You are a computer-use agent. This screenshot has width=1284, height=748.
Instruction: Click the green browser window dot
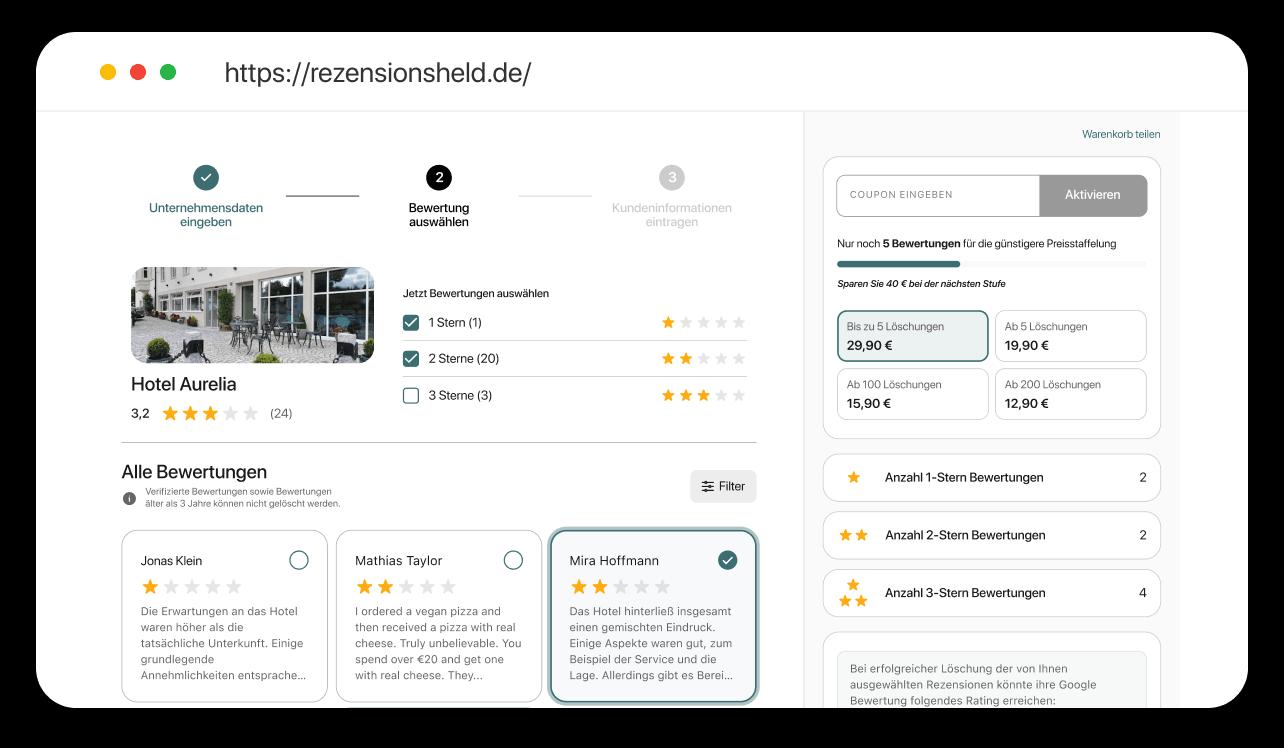(x=168, y=72)
